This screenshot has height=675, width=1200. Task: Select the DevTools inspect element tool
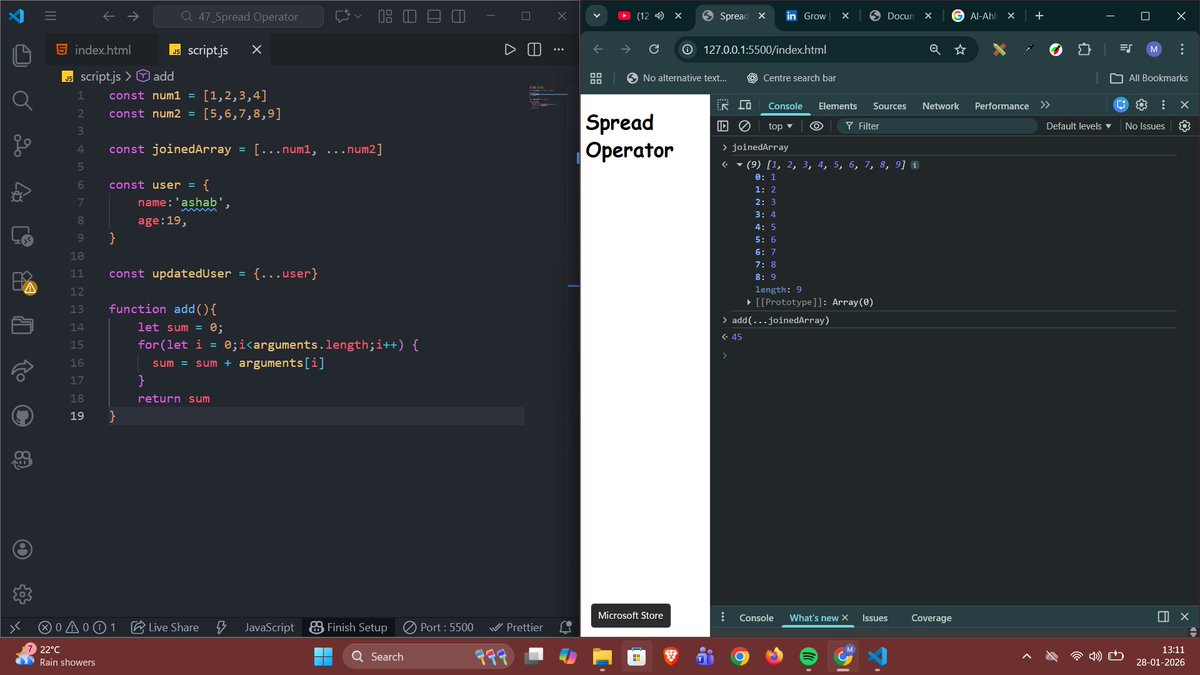[724, 105]
